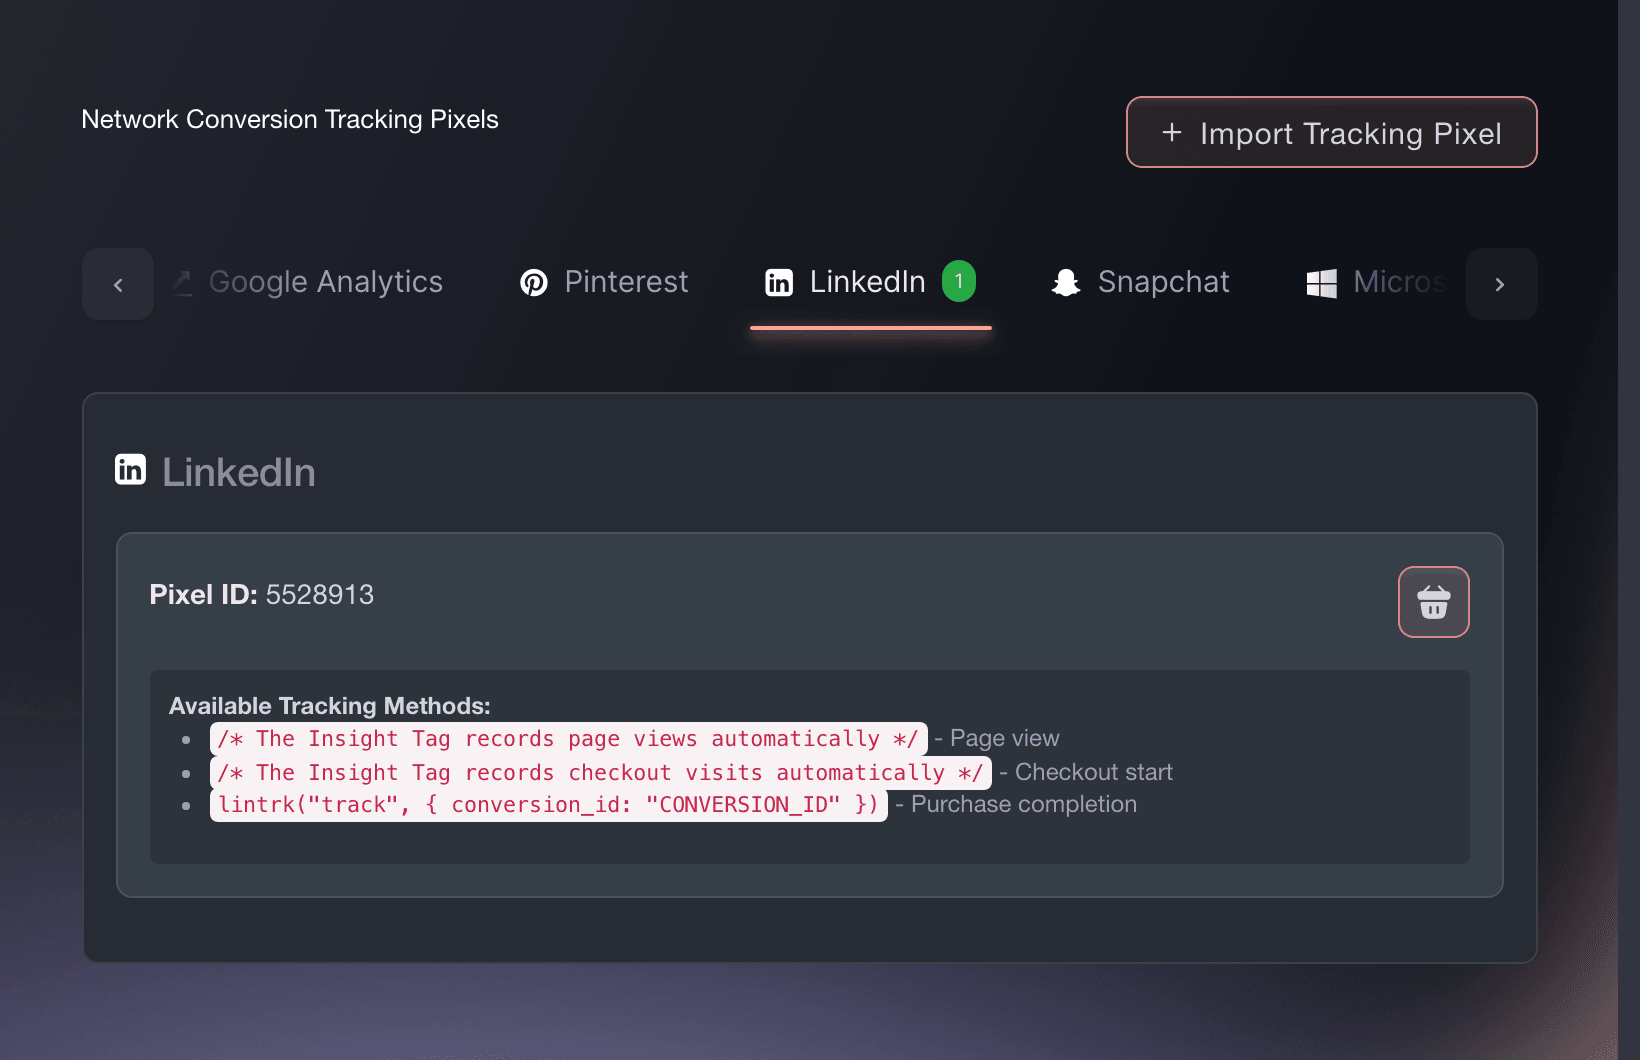Click the Import Tracking Pixel button
Viewport: 1640px width, 1060px height.
[x=1331, y=132]
